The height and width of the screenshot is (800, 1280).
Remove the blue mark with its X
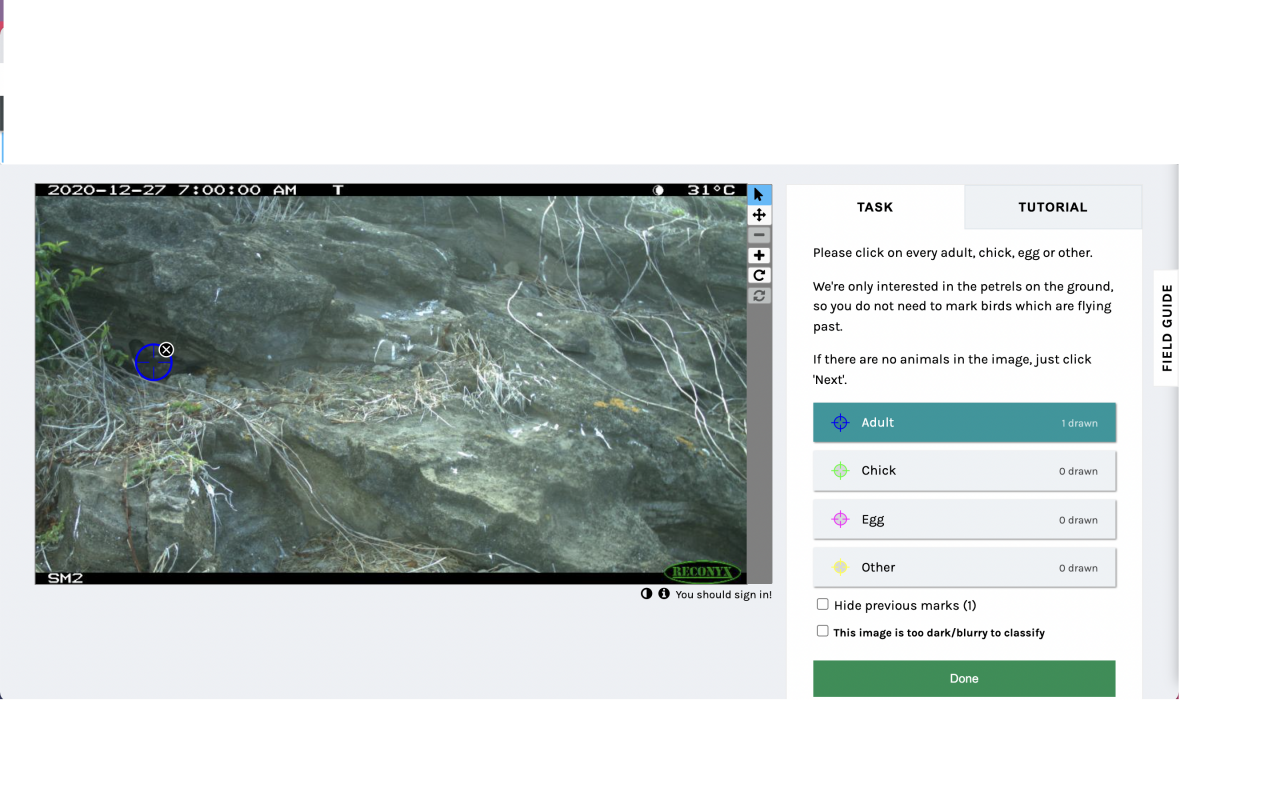pos(166,349)
